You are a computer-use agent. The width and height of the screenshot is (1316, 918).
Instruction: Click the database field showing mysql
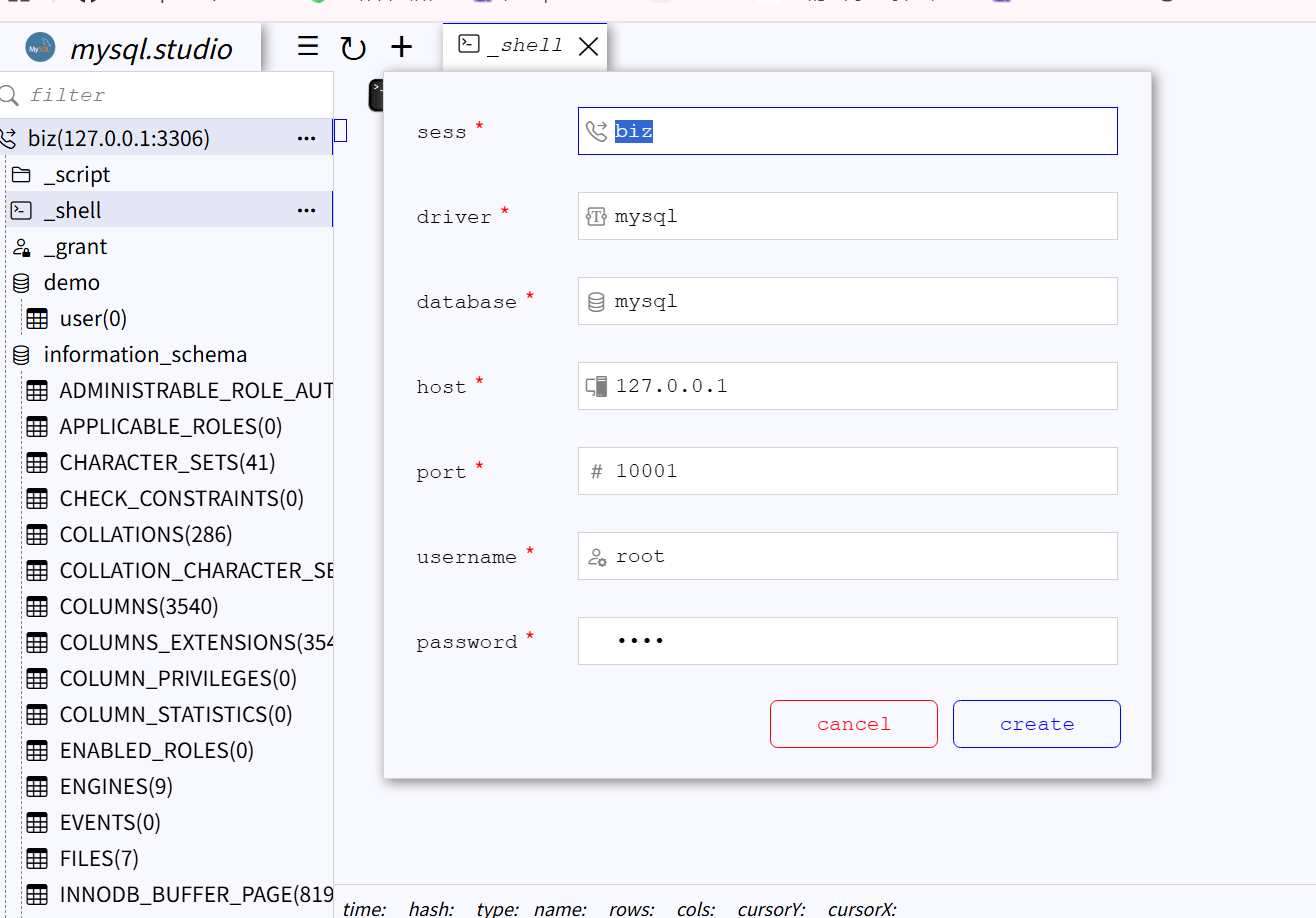tap(847, 301)
